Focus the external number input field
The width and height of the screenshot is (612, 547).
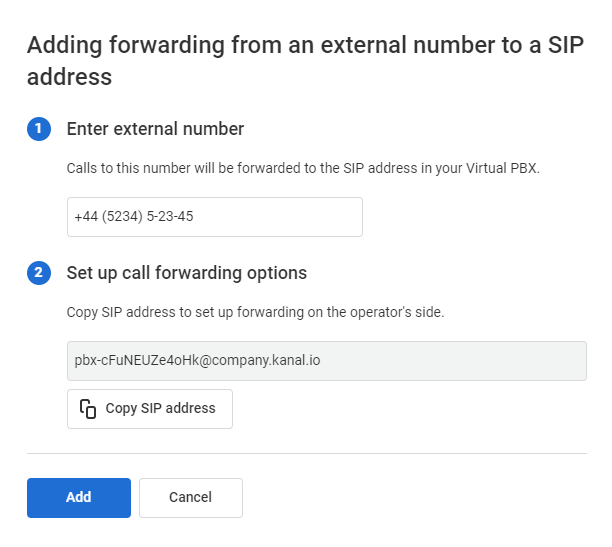(215, 217)
